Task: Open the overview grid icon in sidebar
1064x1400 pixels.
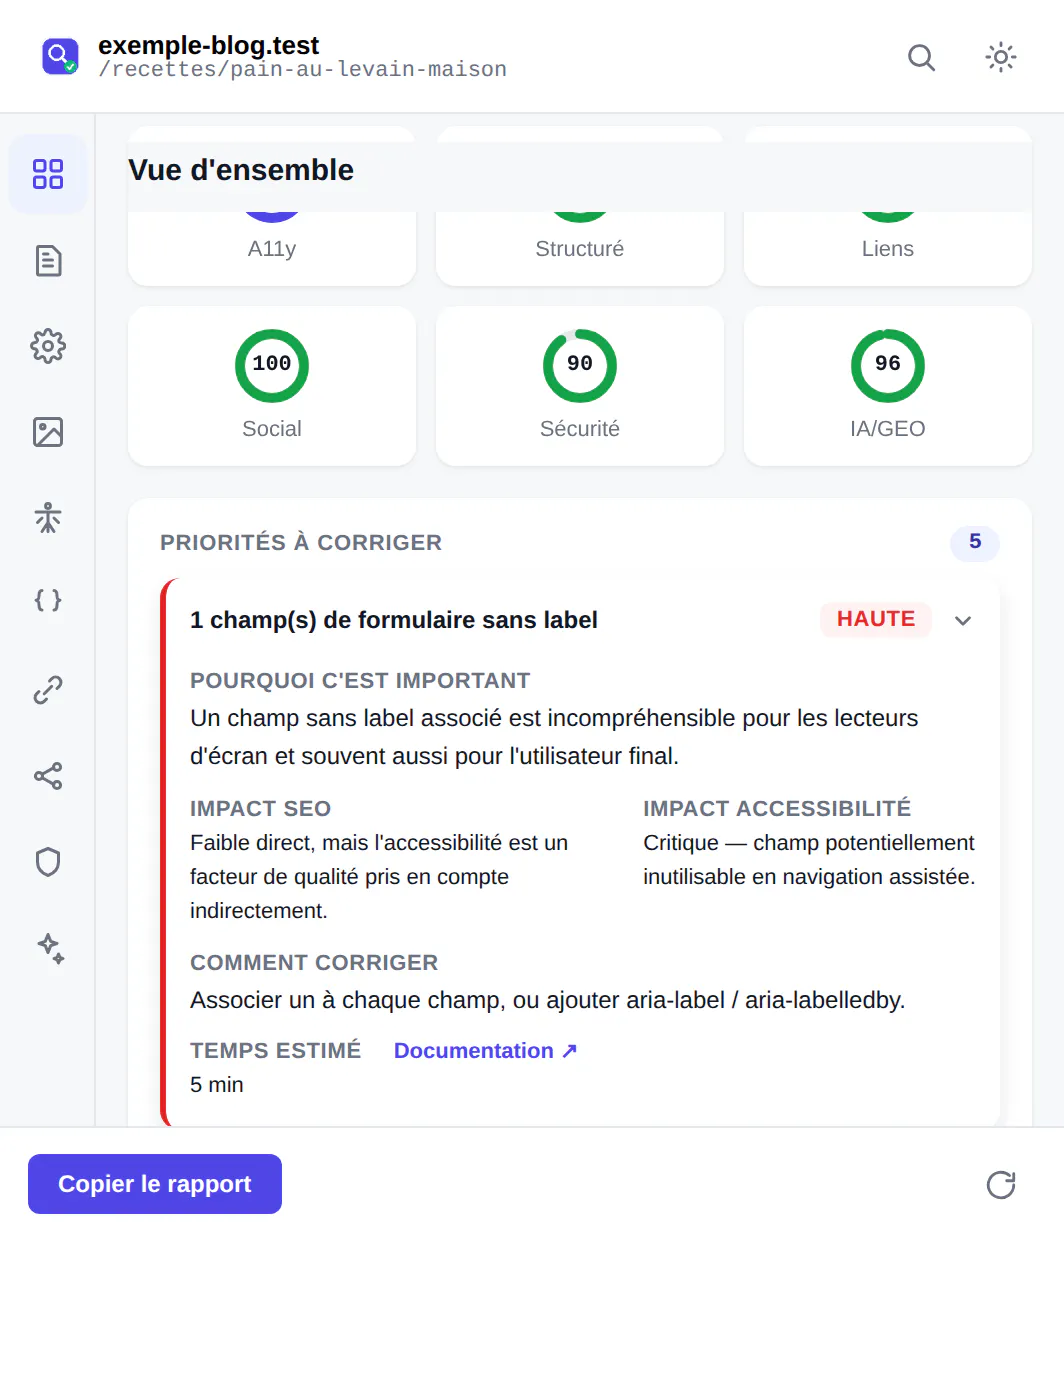Action: 48,174
